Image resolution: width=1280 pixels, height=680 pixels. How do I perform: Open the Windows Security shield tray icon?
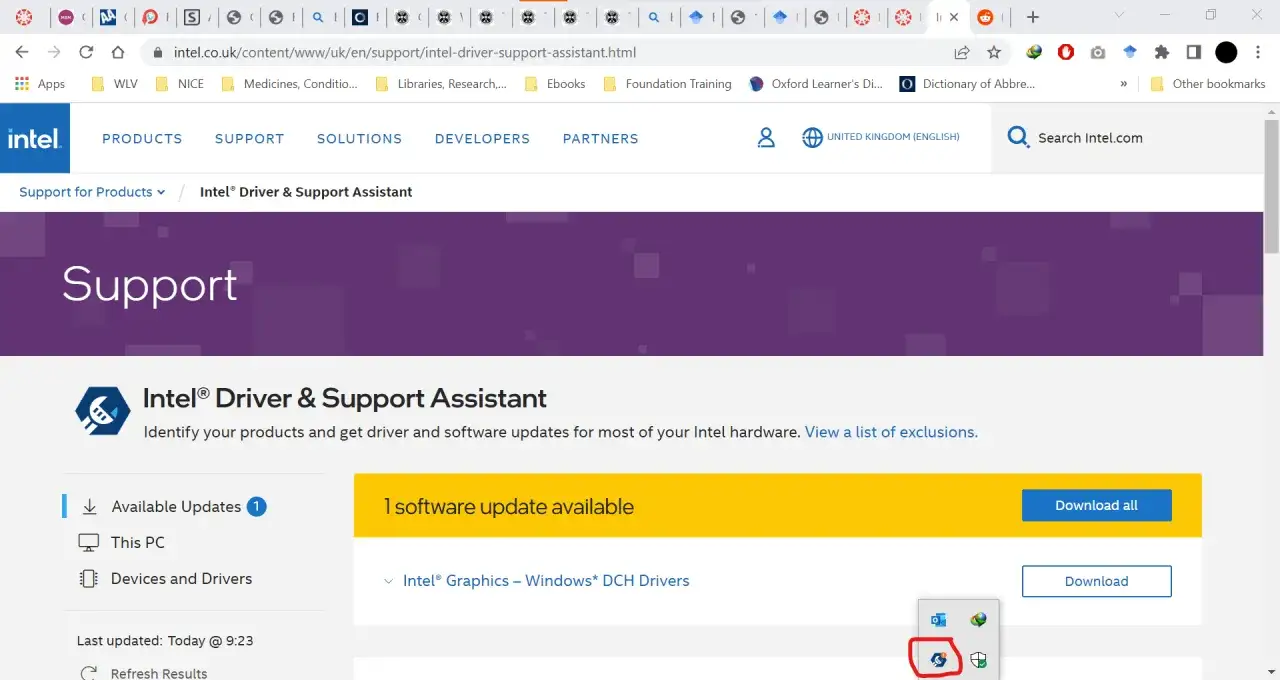click(x=977, y=660)
